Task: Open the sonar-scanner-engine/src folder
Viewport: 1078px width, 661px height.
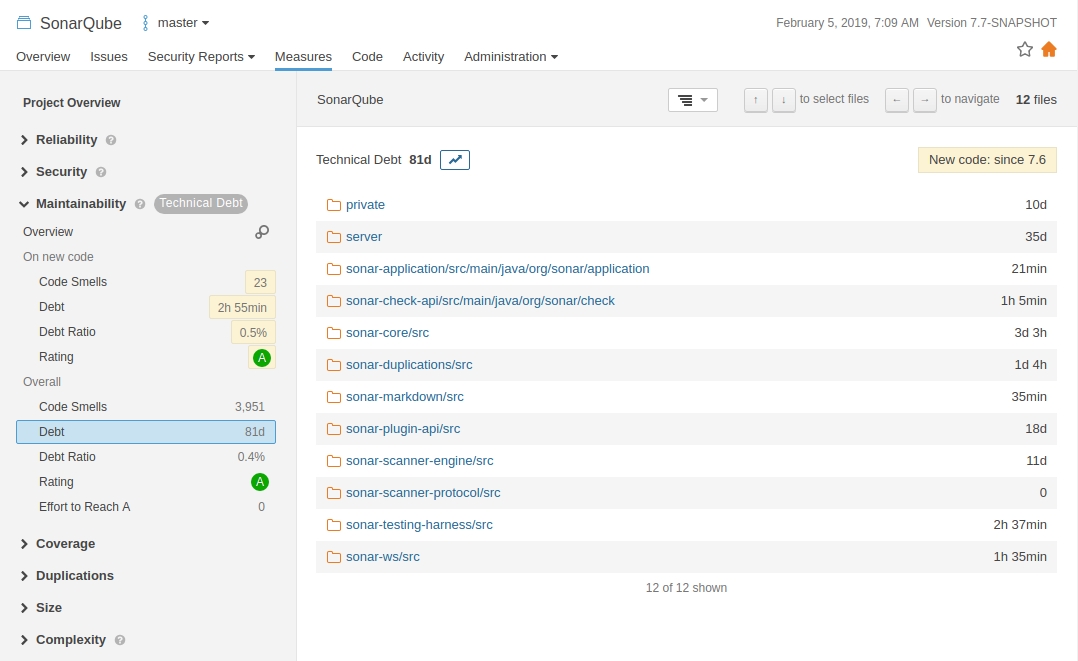Action: pos(419,461)
